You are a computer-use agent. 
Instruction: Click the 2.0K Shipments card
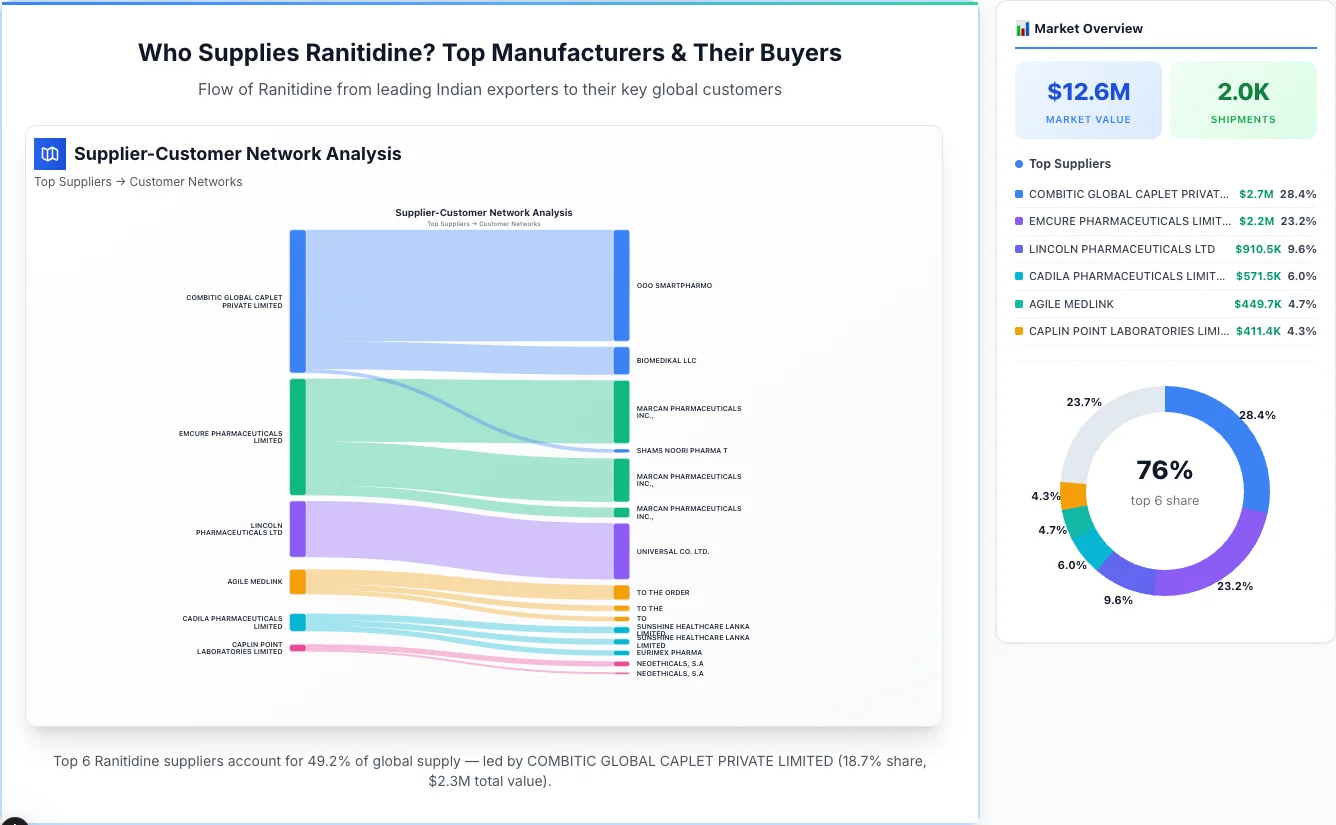click(1243, 99)
